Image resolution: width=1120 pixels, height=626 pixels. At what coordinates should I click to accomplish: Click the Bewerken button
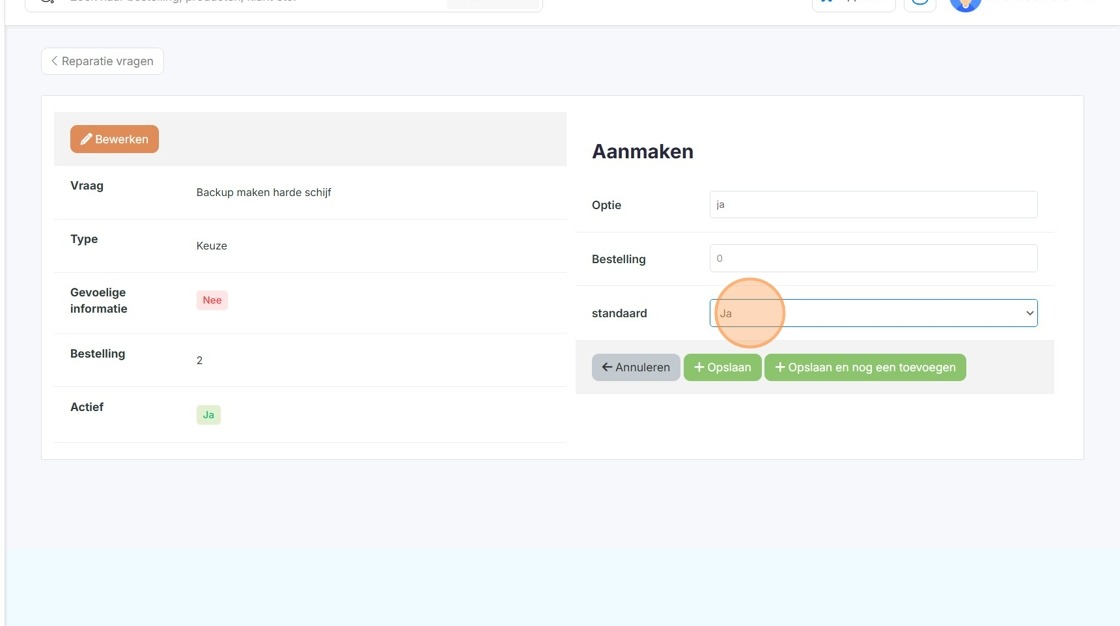[114, 139]
